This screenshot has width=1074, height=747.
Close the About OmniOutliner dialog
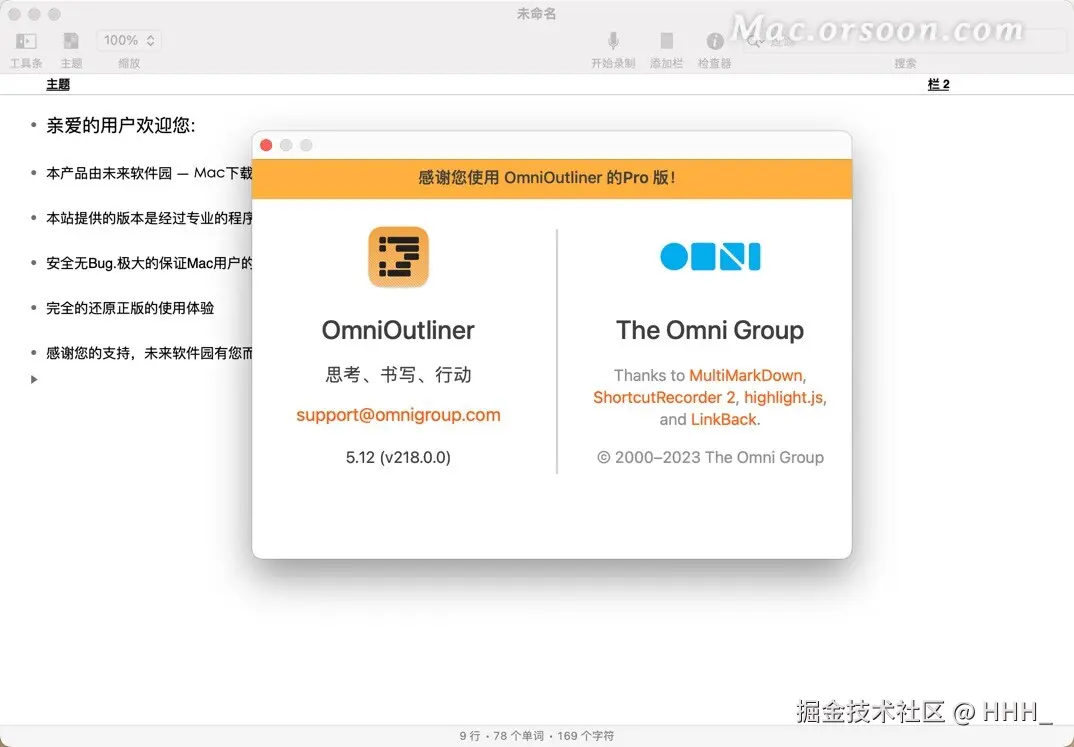(x=266, y=145)
